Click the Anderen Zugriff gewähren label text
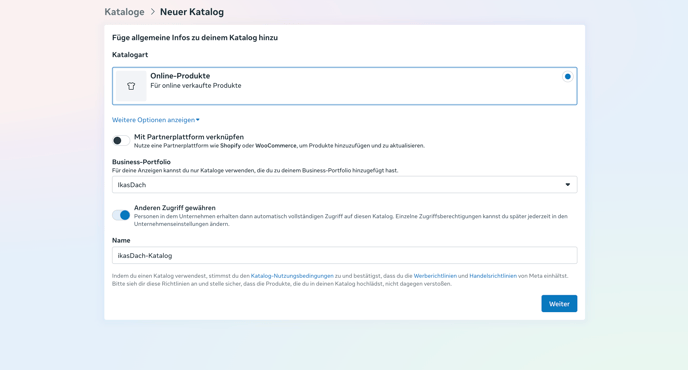Image resolution: width=688 pixels, height=370 pixels. (x=175, y=208)
